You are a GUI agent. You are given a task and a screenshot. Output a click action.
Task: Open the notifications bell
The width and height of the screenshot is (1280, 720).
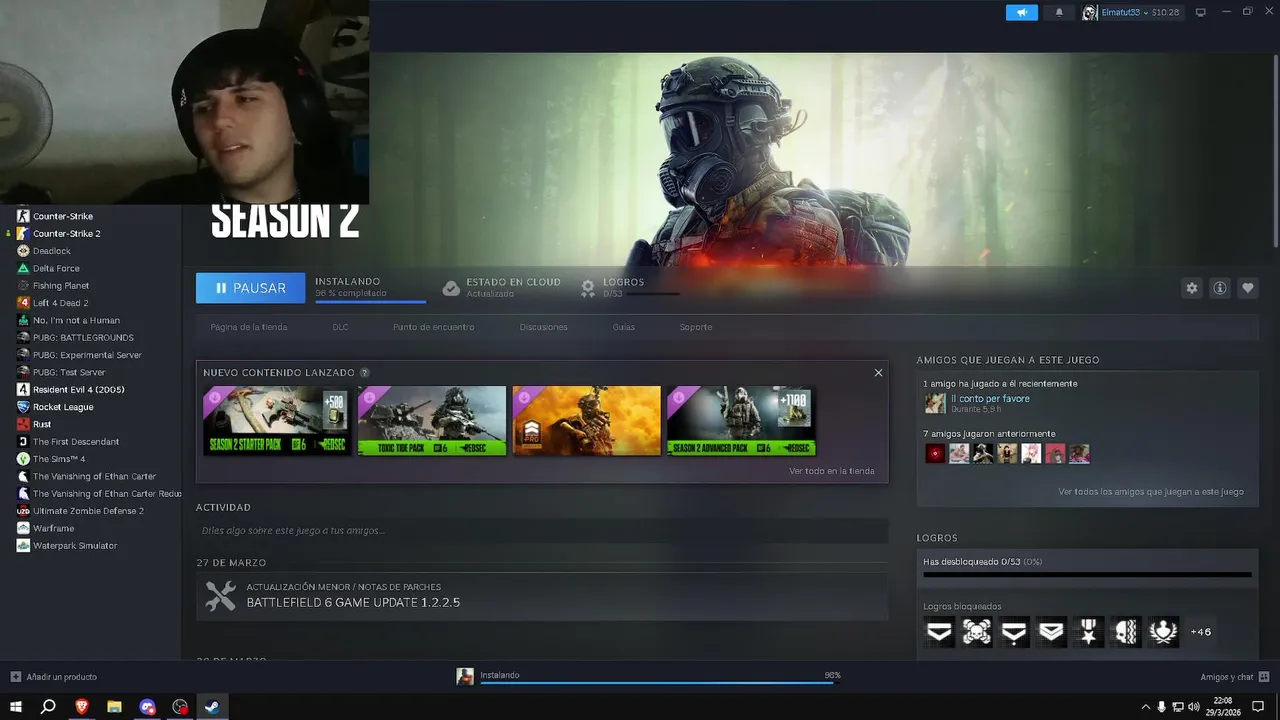tap(1059, 12)
